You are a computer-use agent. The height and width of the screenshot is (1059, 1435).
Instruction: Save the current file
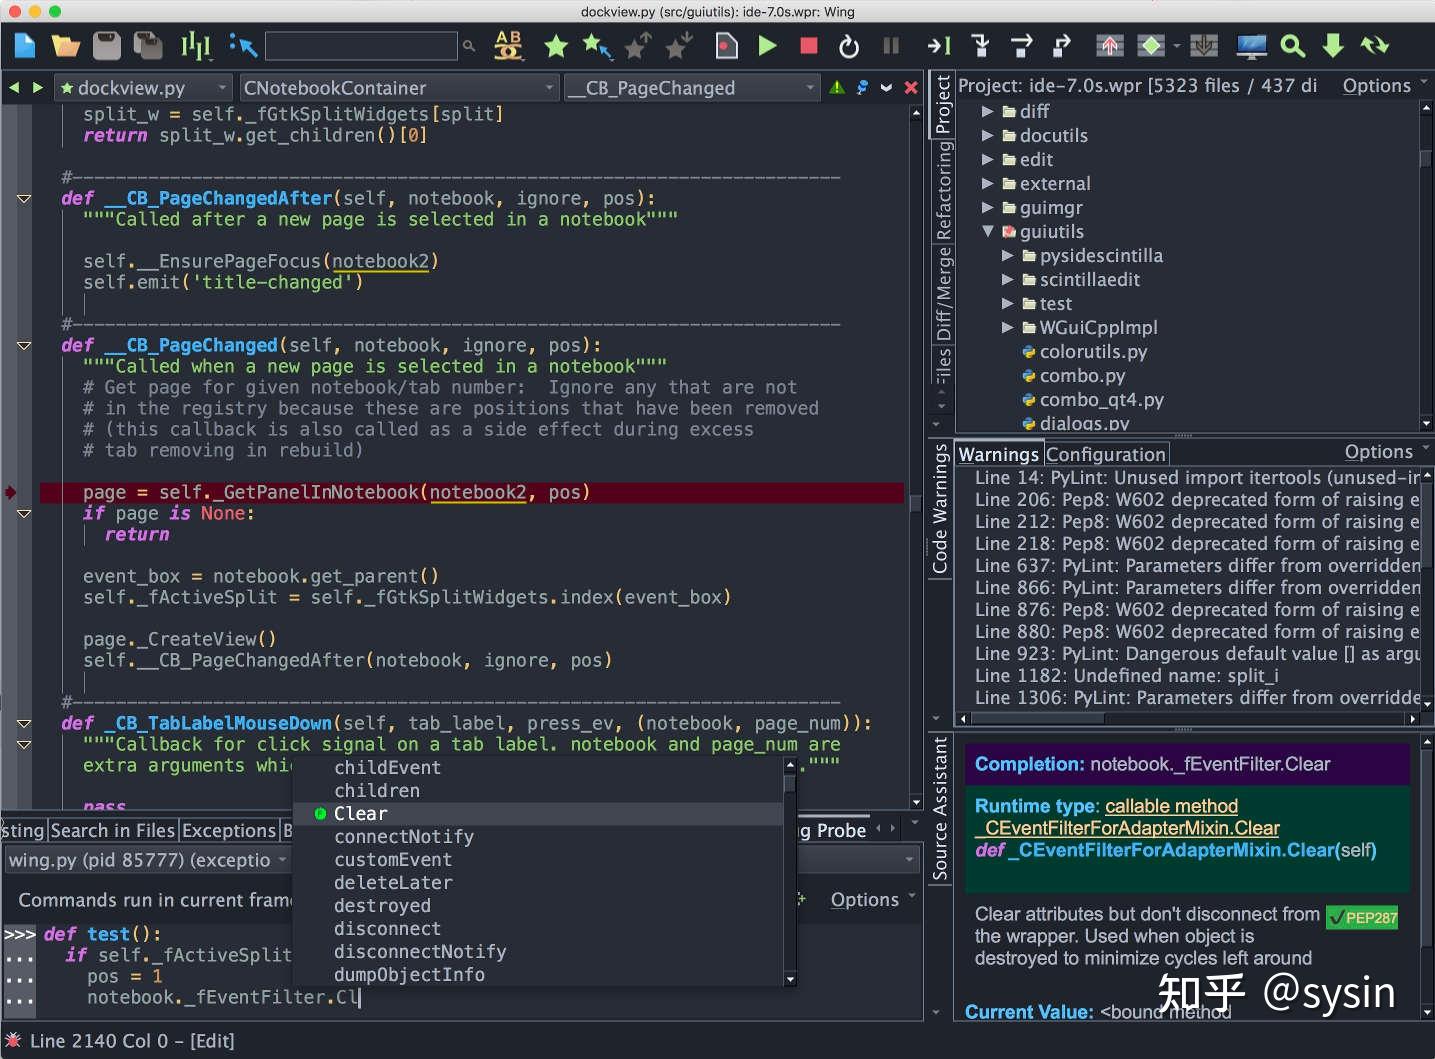(106, 45)
